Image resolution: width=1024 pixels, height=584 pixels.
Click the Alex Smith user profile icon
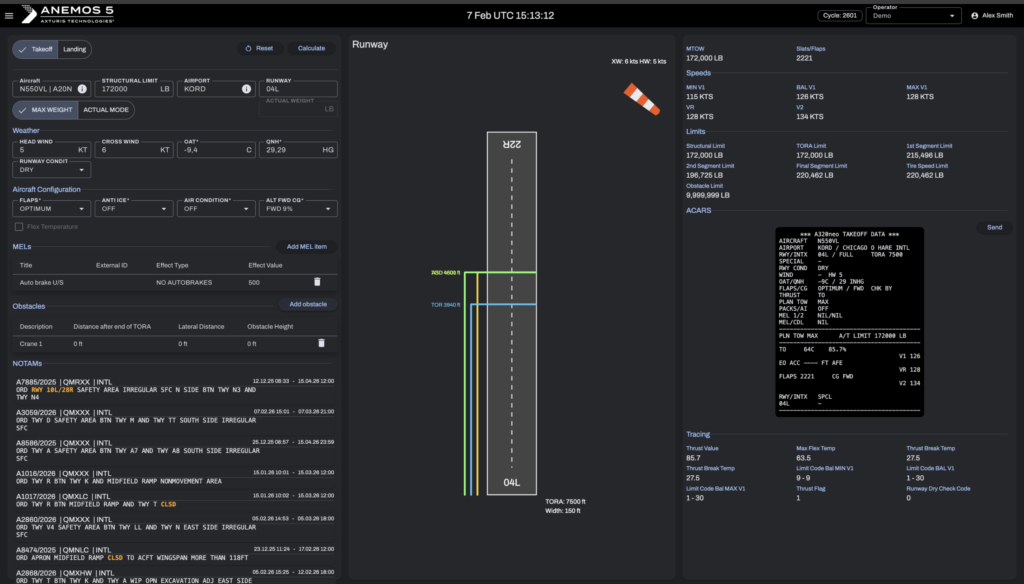[975, 16]
